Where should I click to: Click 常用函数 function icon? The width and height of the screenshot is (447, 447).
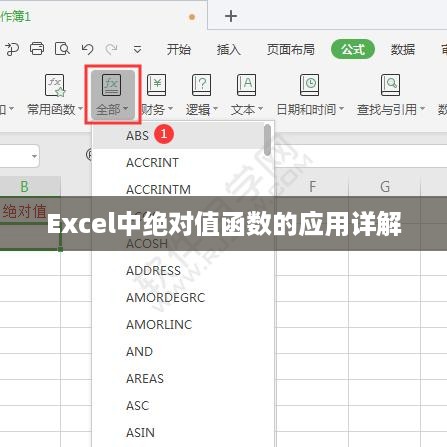(54, 85)
